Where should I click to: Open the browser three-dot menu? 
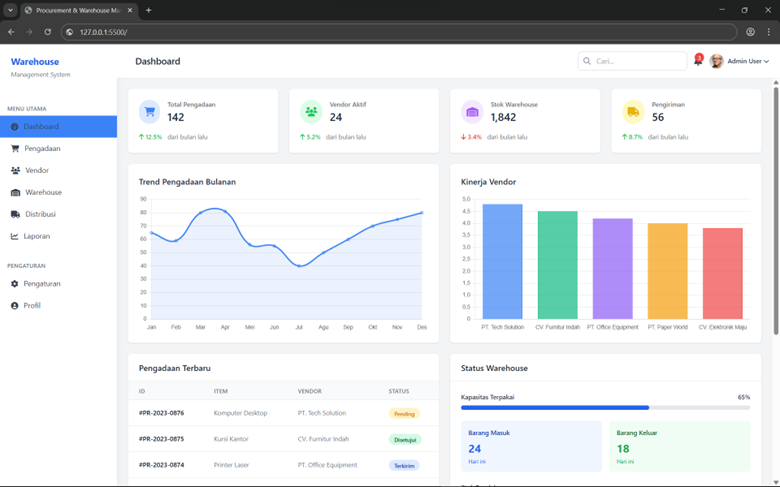click(768, 32)
